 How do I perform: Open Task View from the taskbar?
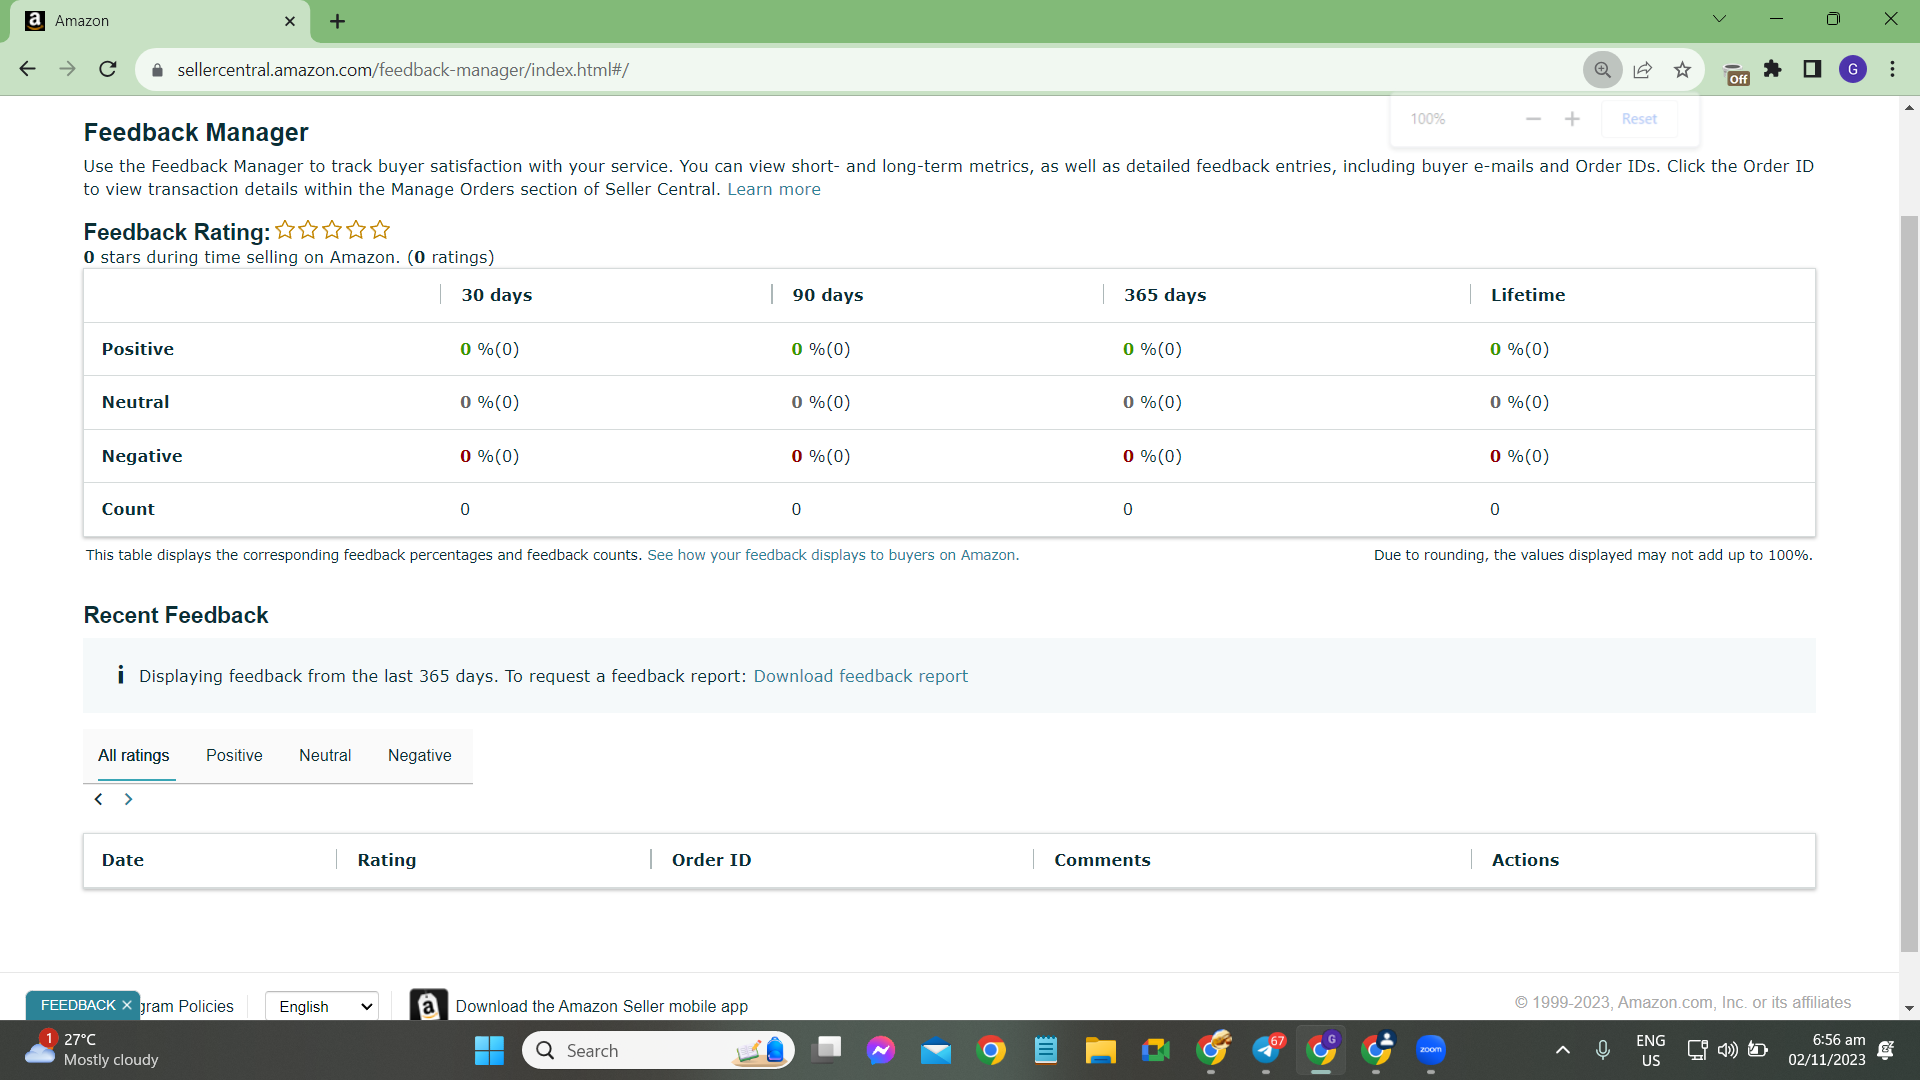(828, 1050)
